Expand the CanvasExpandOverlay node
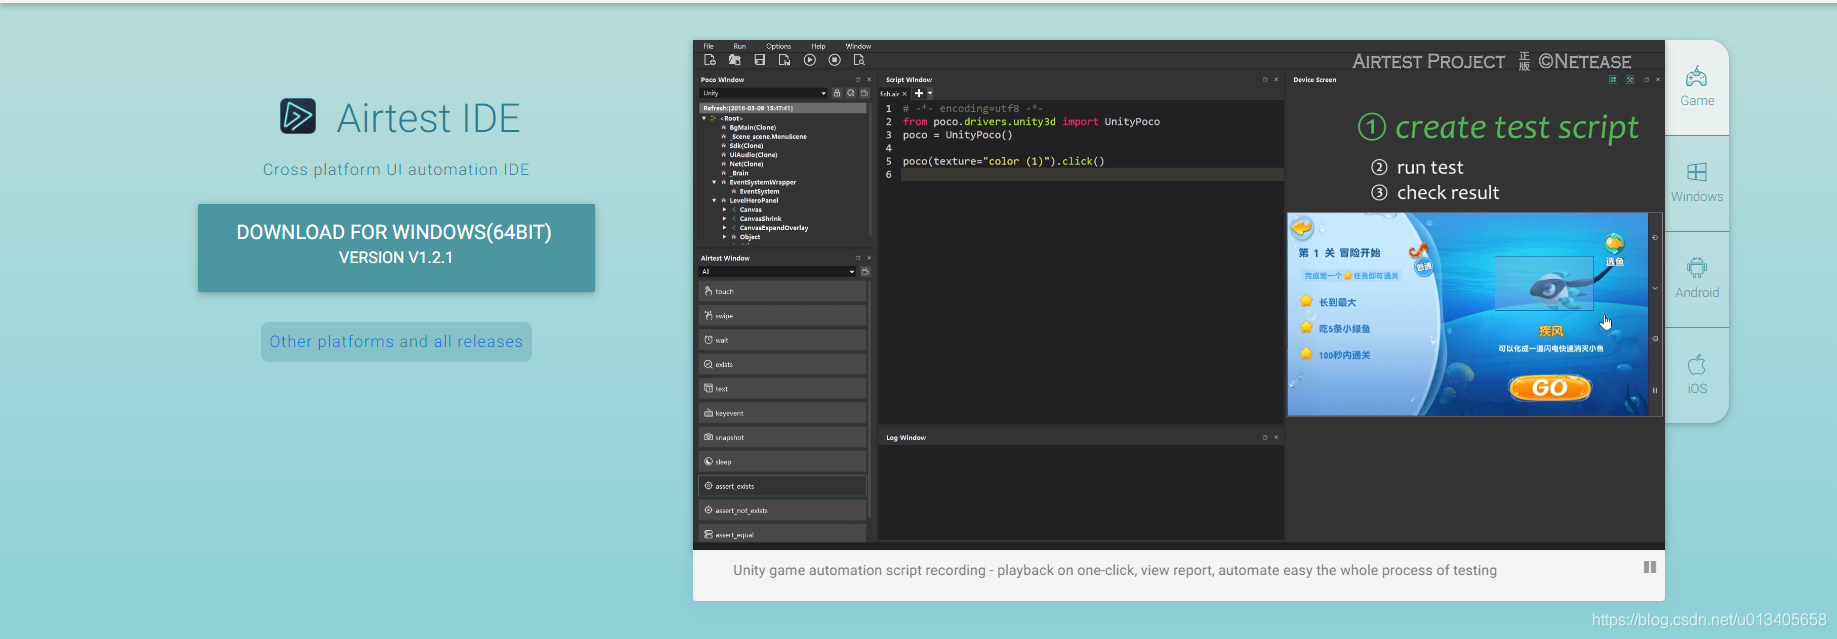The width and height of the screenshot is (1837, 639). click(x=724, y=228)
